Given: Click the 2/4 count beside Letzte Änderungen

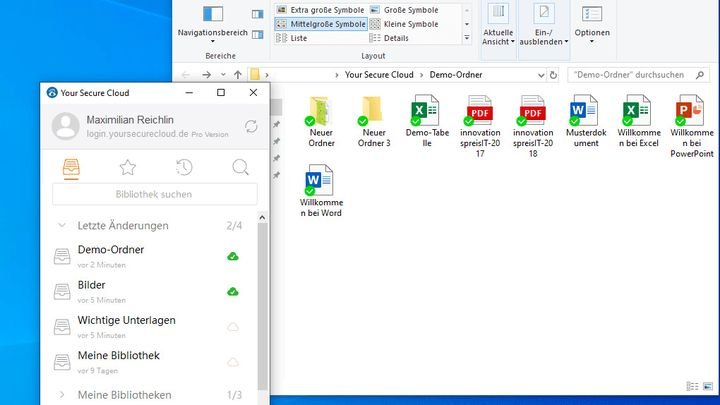Looking at the screenshot, I should [x=234, y=225].
